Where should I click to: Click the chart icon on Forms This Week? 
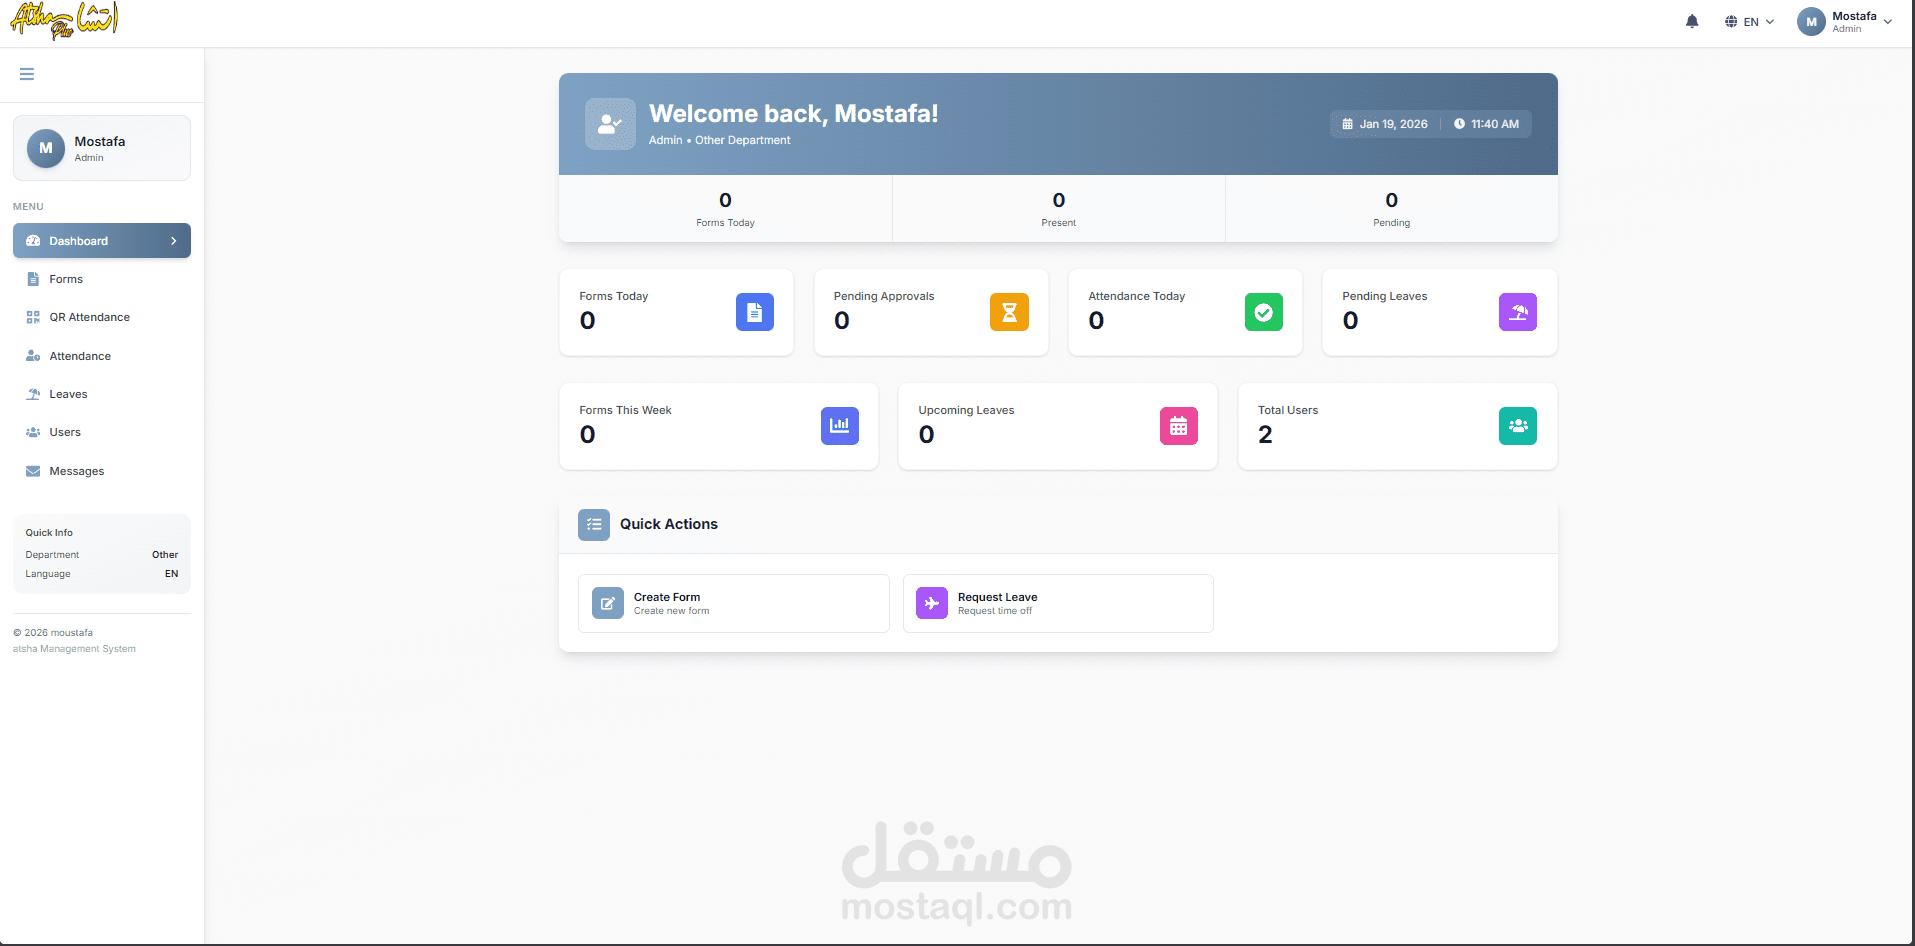(840, 426)
